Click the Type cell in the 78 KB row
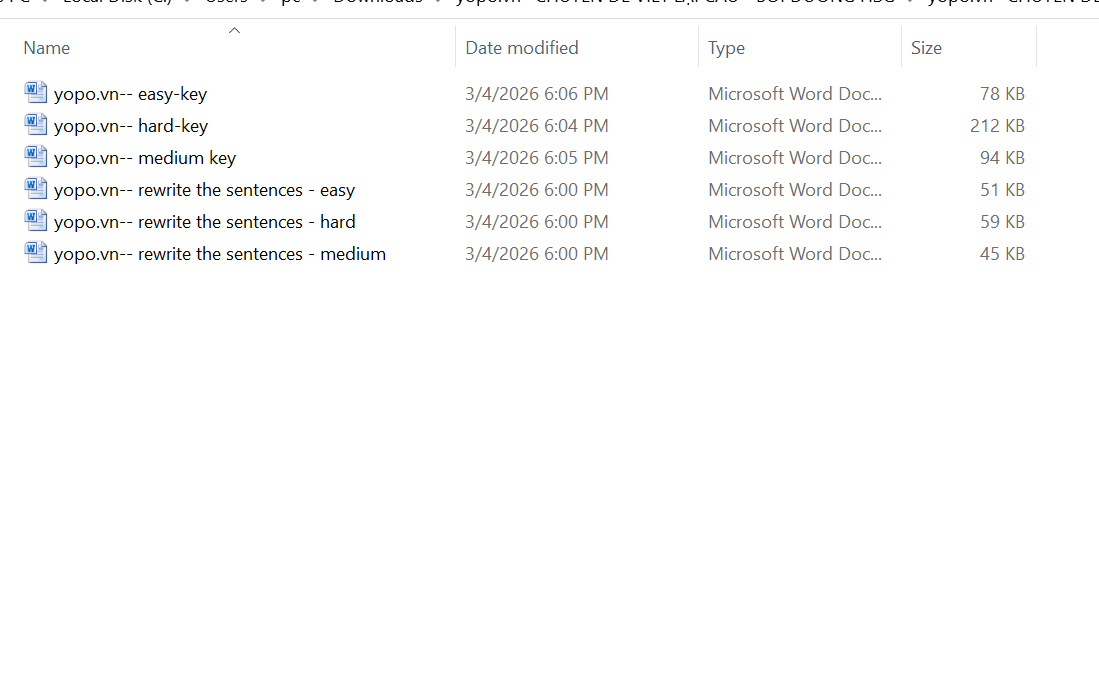Screen dimensions: 1099x699 click(794, 94)
